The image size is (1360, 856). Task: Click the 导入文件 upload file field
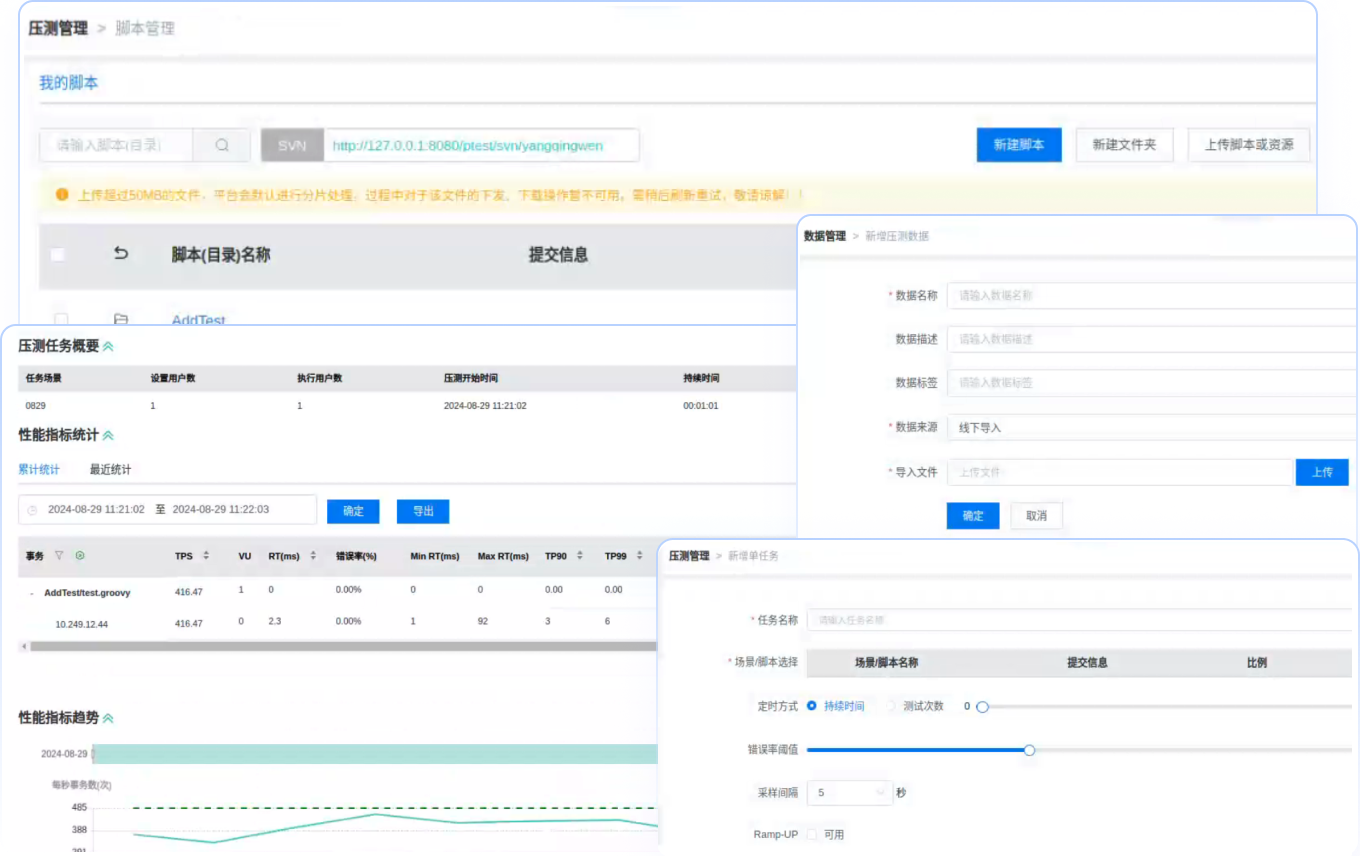pyautogui.click(x=1120, y=472)
